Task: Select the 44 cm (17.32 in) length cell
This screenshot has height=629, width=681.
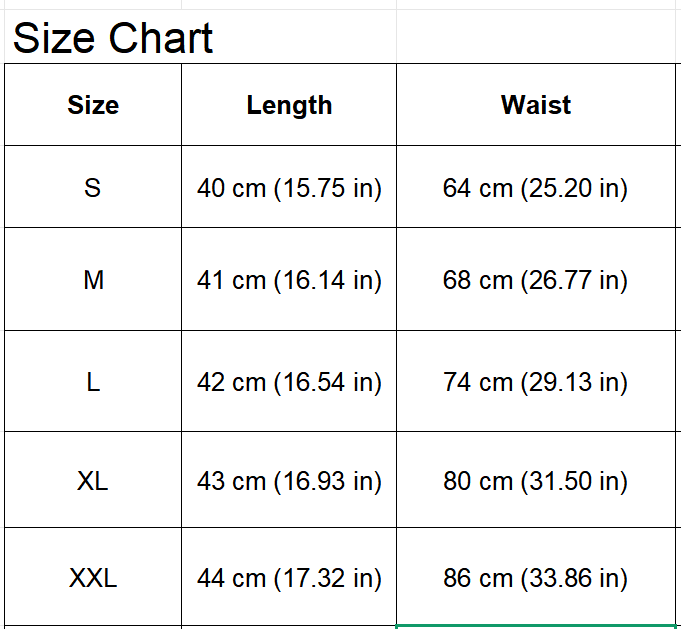Action: click(289, 577)
